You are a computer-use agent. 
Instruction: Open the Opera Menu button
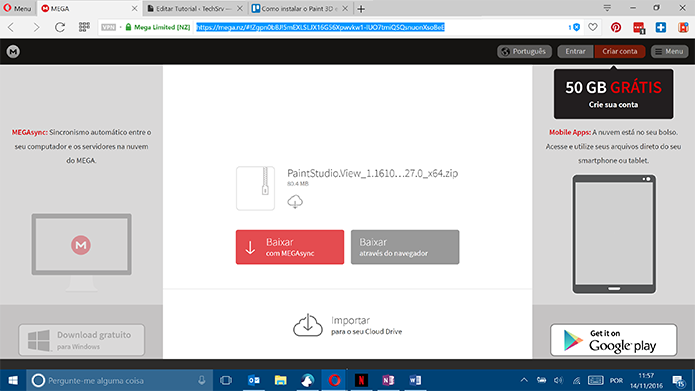pos(17,8)
